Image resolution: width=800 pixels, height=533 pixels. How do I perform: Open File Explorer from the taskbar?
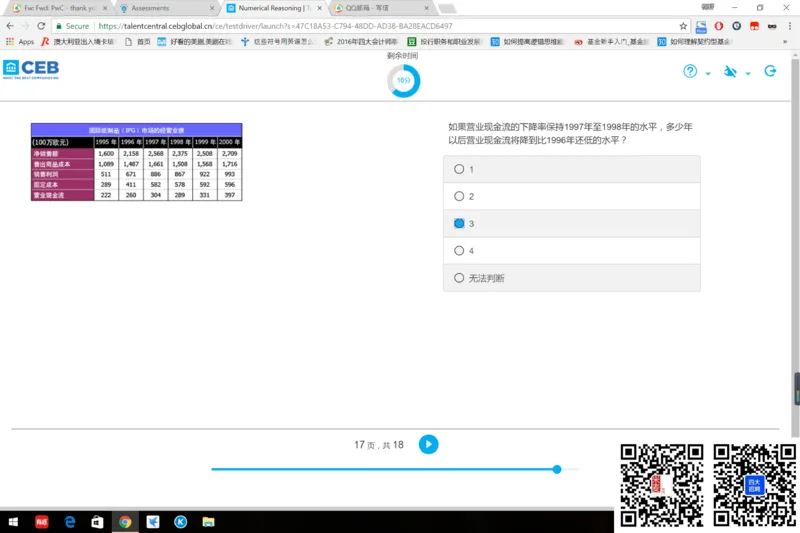[208, 522]
